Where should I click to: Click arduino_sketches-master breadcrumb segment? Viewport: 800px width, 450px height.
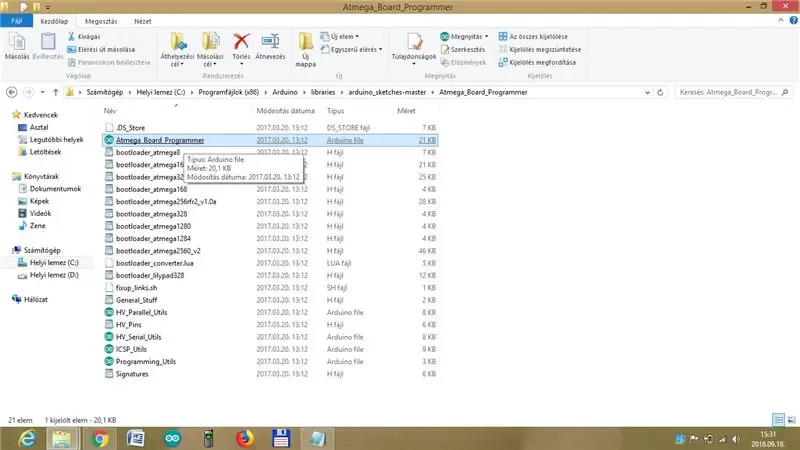point(387,92)
